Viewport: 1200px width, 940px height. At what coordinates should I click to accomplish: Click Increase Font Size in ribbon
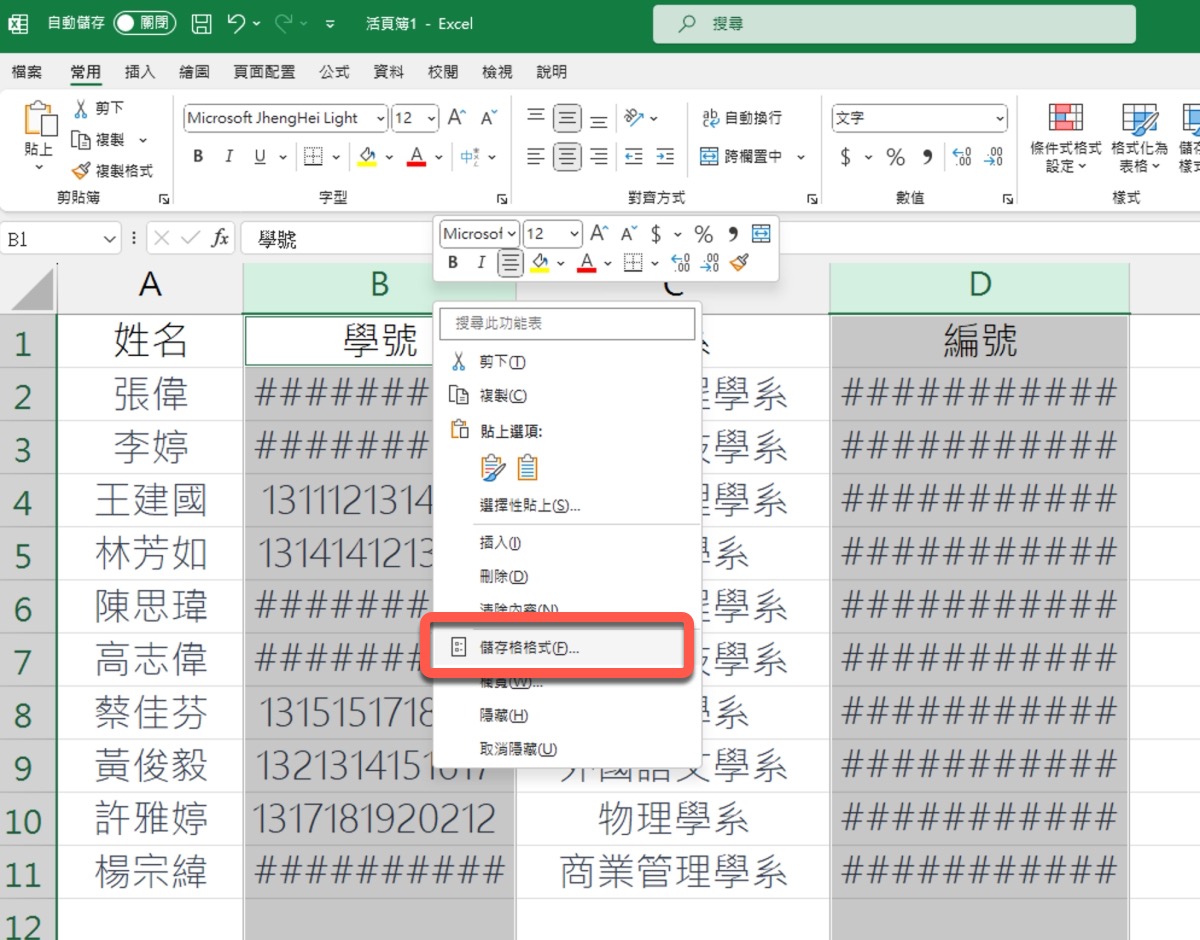click(457, 118)
